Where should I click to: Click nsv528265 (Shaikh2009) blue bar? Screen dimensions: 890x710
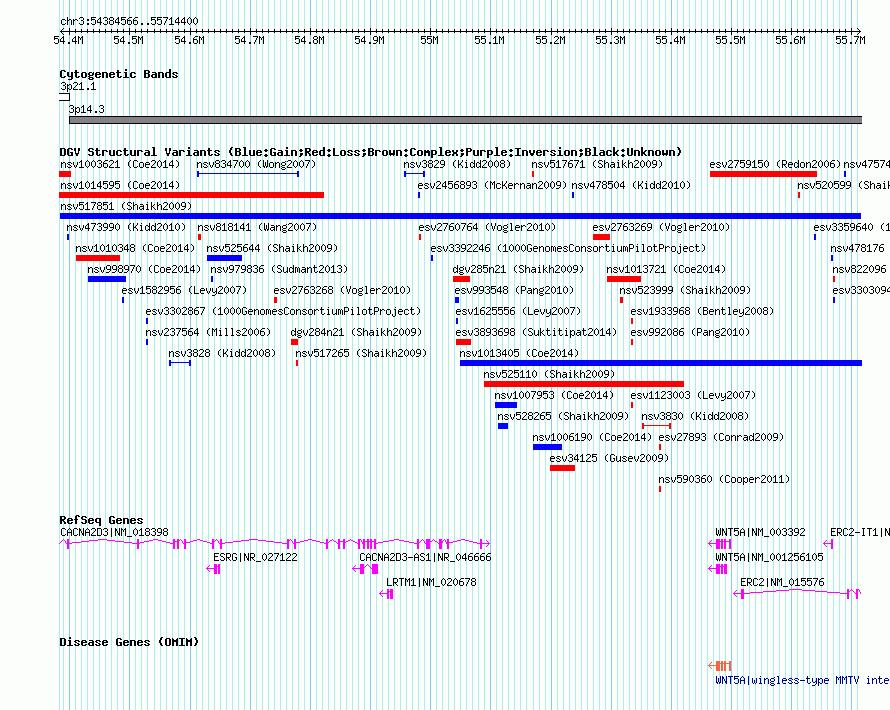(x=503, y=426)
